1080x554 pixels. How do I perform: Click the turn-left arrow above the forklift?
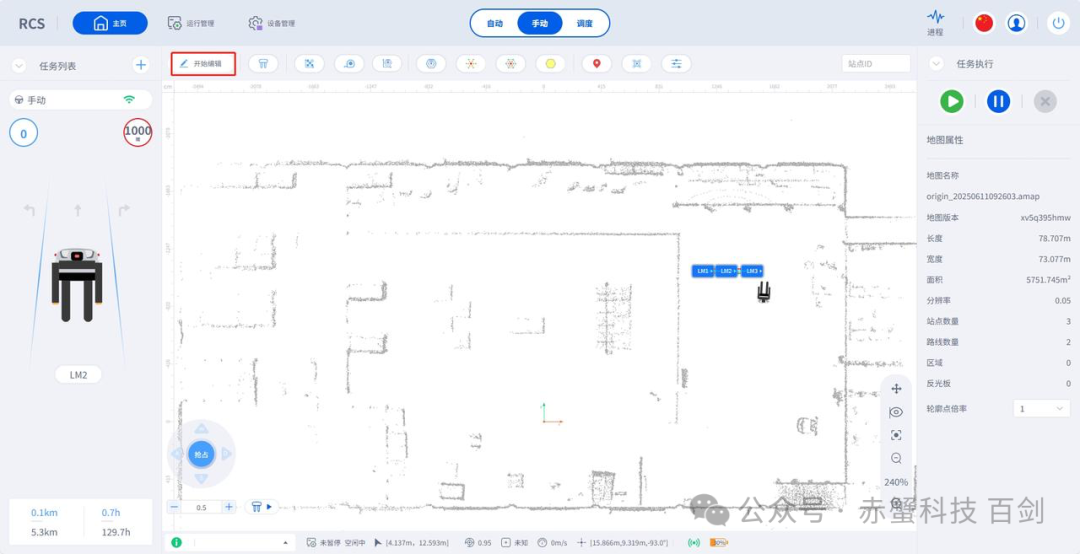(x=29, y=210)
